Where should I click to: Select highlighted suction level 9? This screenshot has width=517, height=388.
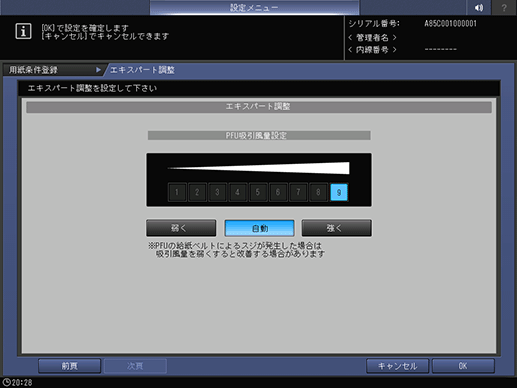pos(339,192)
